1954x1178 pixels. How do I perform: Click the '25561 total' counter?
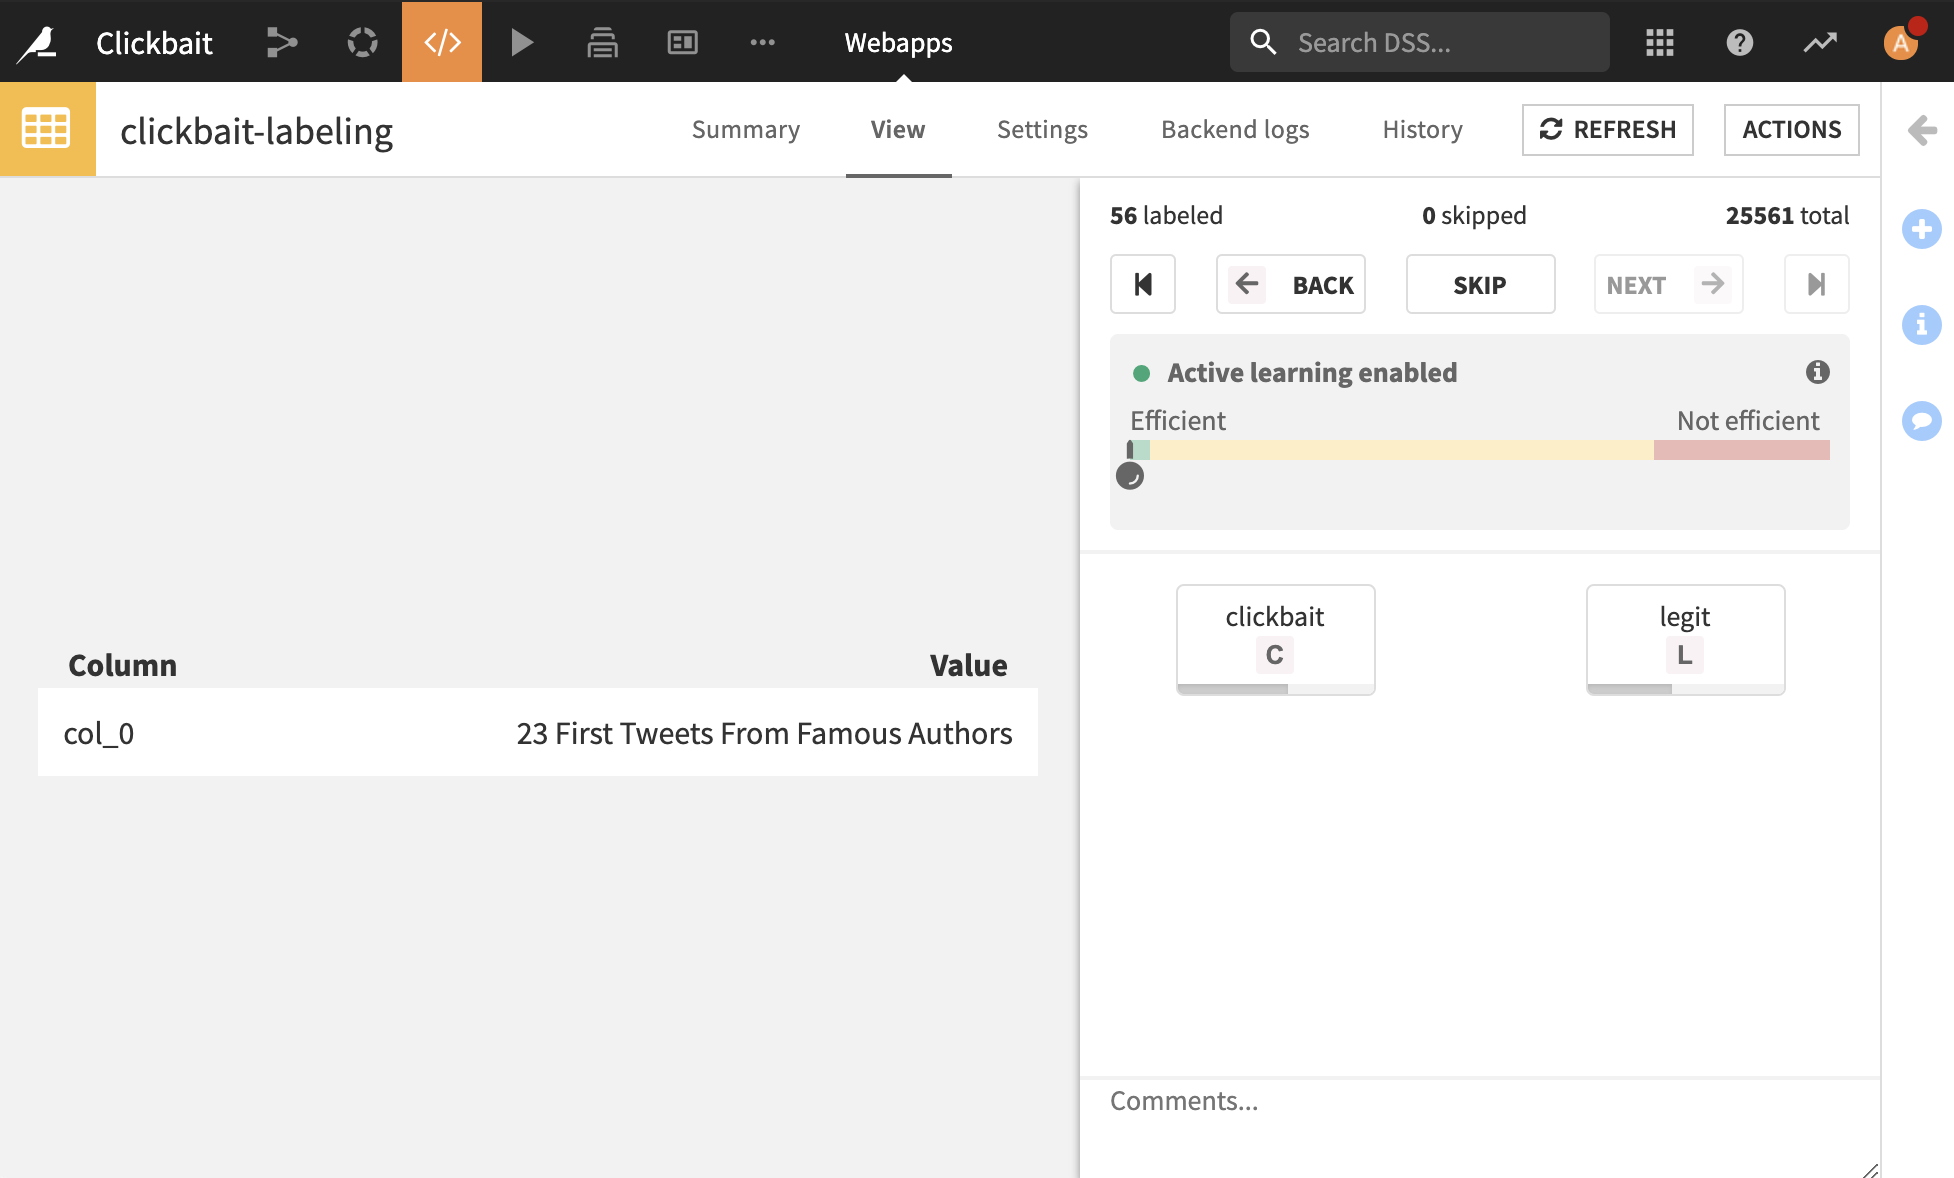[1787, 215]
